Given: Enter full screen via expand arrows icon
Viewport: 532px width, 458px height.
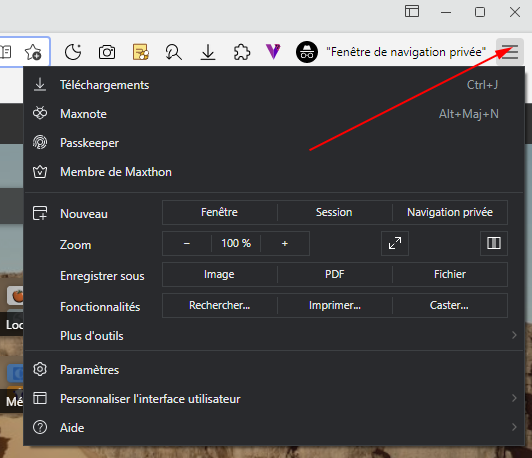Looking at the screenshot, I should point(395,243).
